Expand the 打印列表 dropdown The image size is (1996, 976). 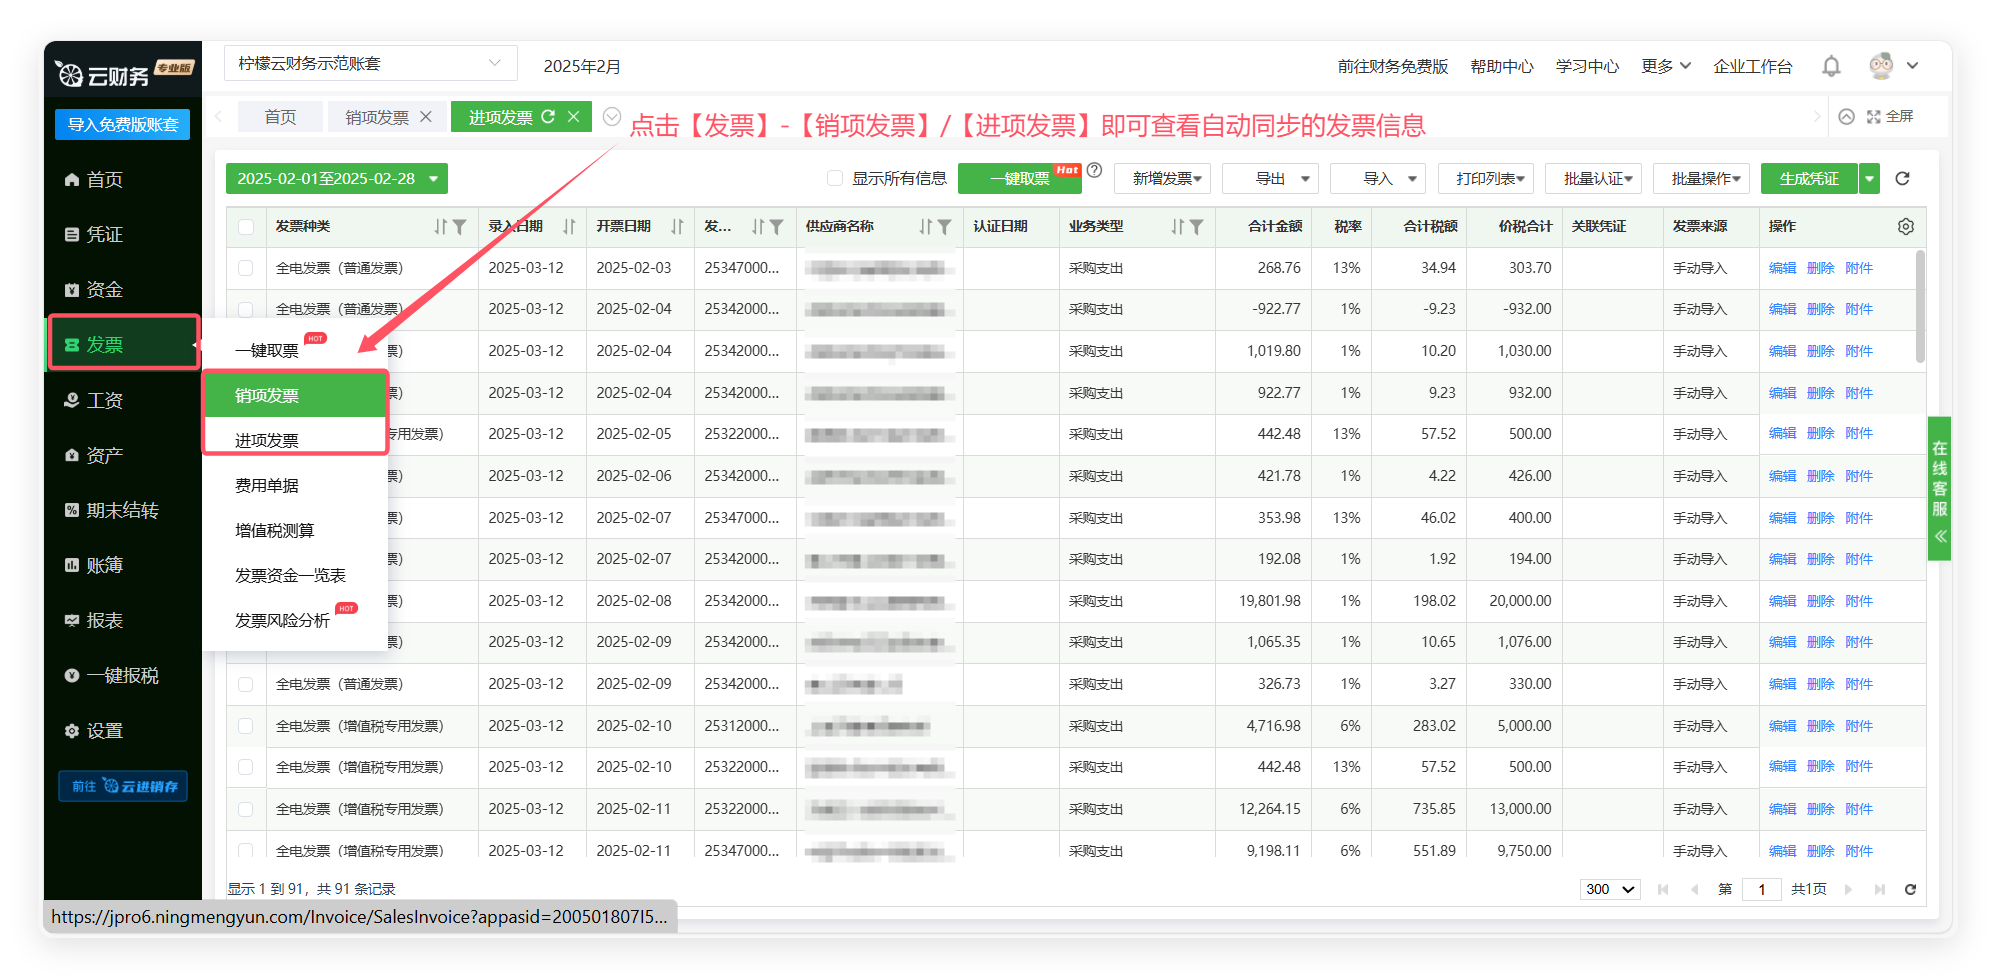click(1486, 178)
